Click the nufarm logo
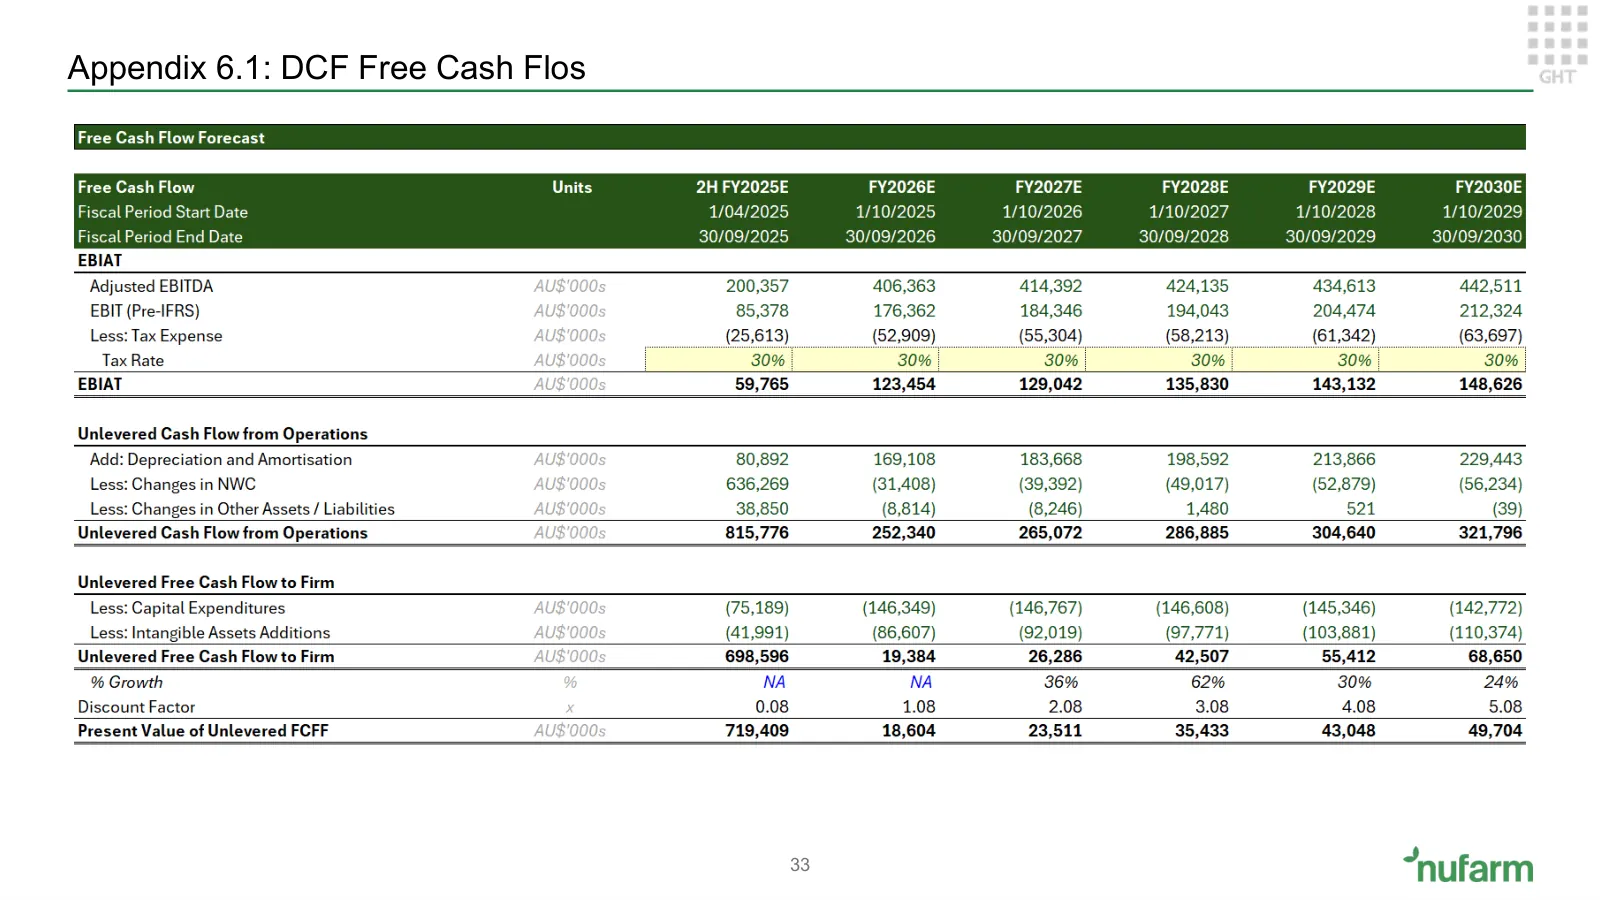This screenshot has height=900, width=1600. click(x=1468, y=866)
